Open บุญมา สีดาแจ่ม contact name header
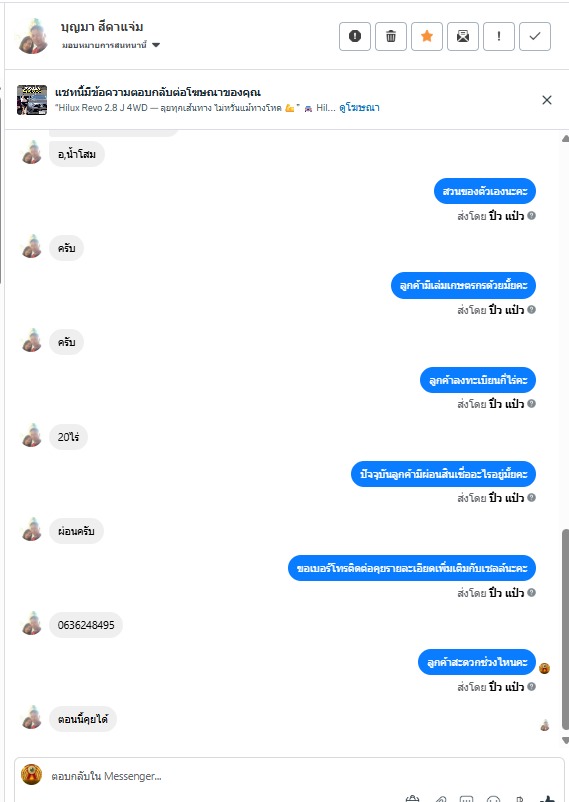The width and height of the screenshot is (569, 802). click(x=102, y=27)
